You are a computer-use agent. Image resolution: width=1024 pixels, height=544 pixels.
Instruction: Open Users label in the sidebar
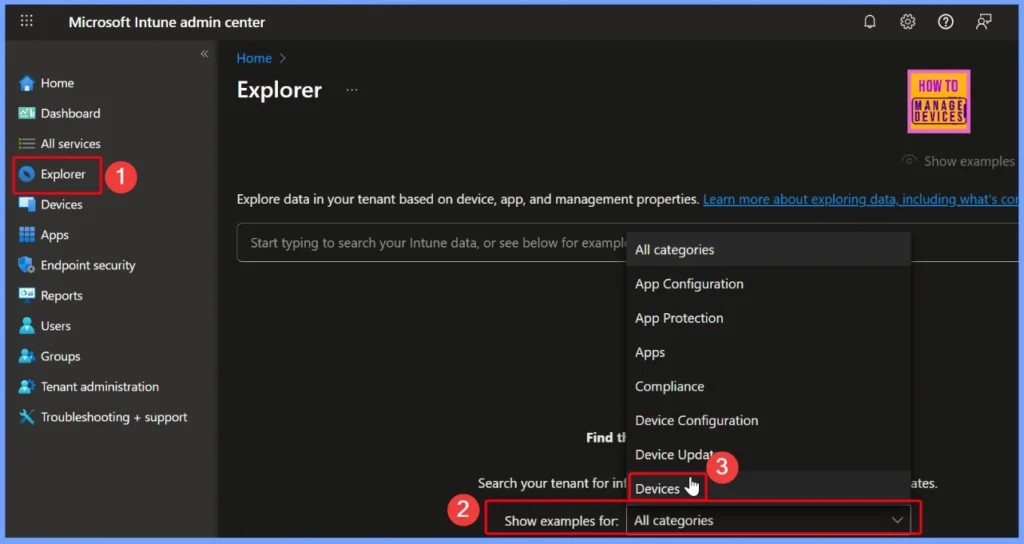point(56,326)
